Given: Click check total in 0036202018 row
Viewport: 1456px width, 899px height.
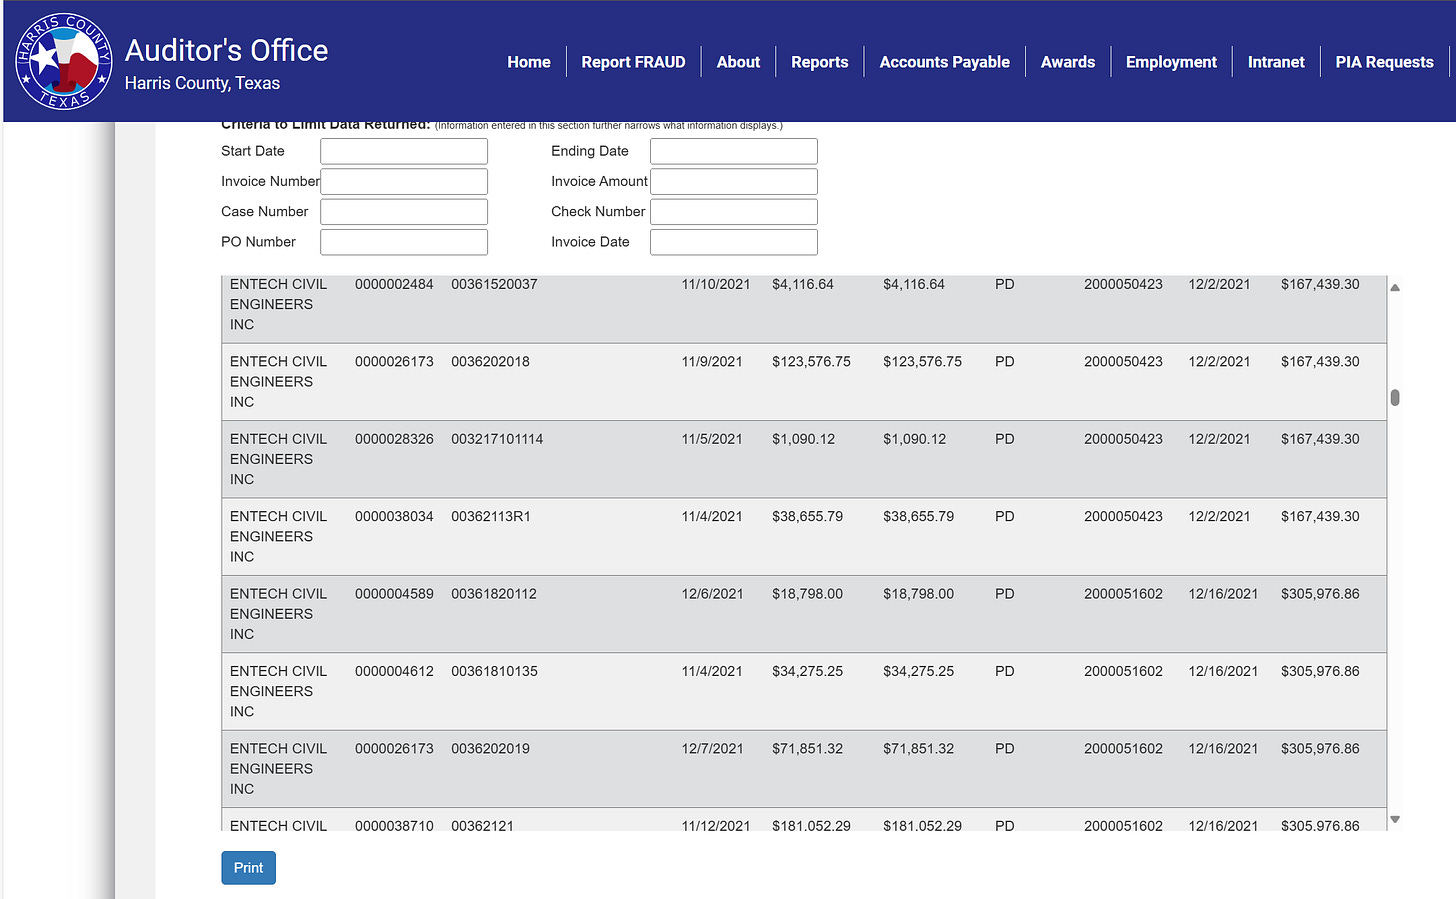Looking at the screenshot, I should [1320, 361].
